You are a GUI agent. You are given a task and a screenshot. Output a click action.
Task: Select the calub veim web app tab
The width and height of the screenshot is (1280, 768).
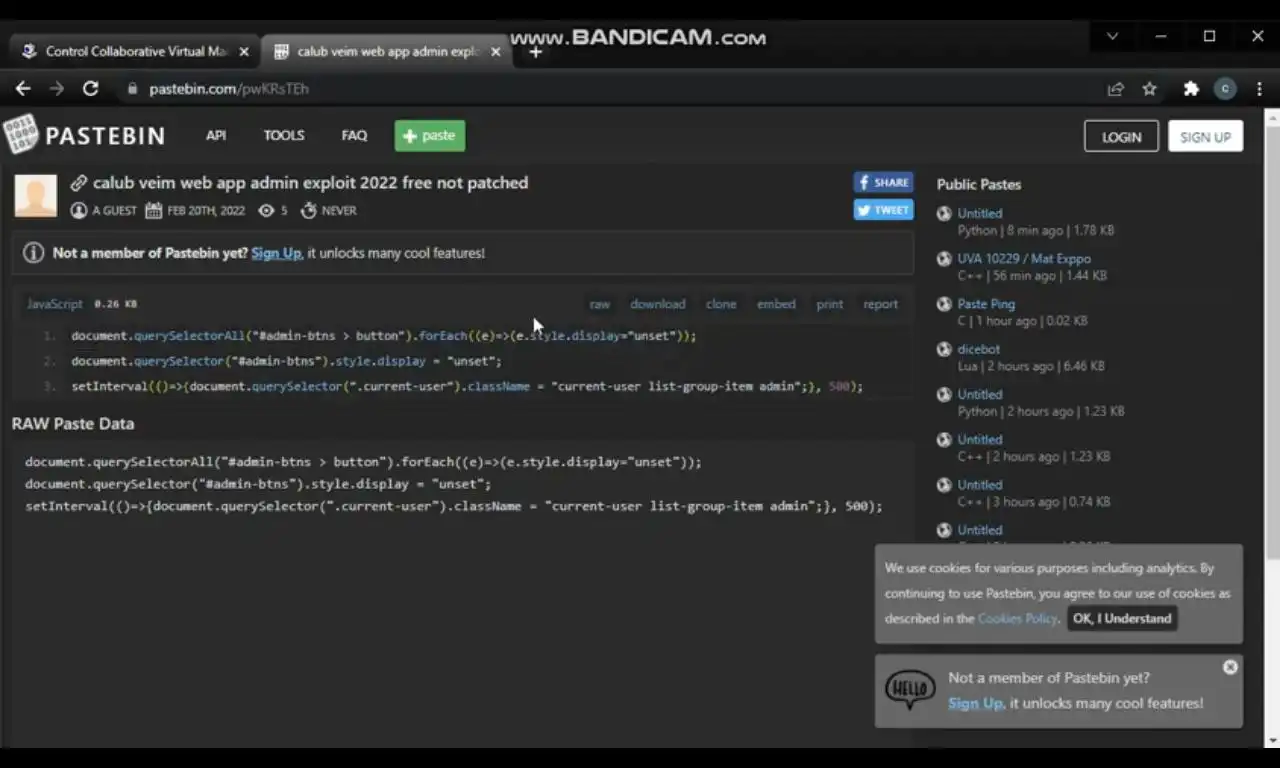[386, 52]
